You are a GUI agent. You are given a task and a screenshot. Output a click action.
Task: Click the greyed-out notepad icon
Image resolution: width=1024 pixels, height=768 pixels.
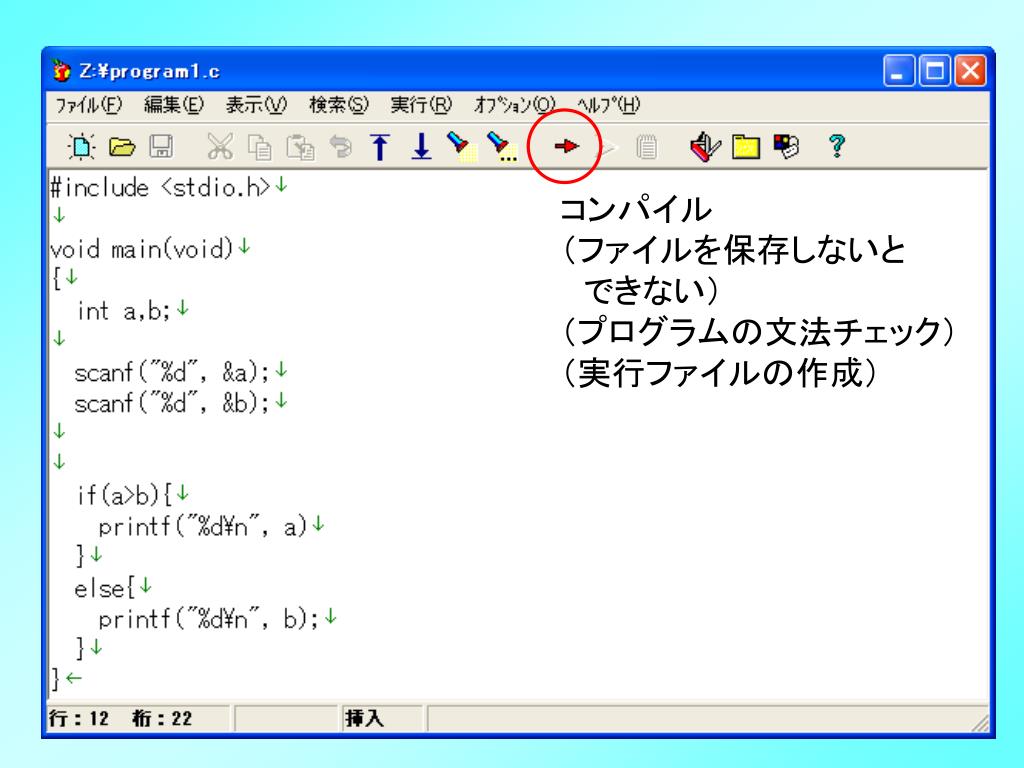(x=647, y=147)
